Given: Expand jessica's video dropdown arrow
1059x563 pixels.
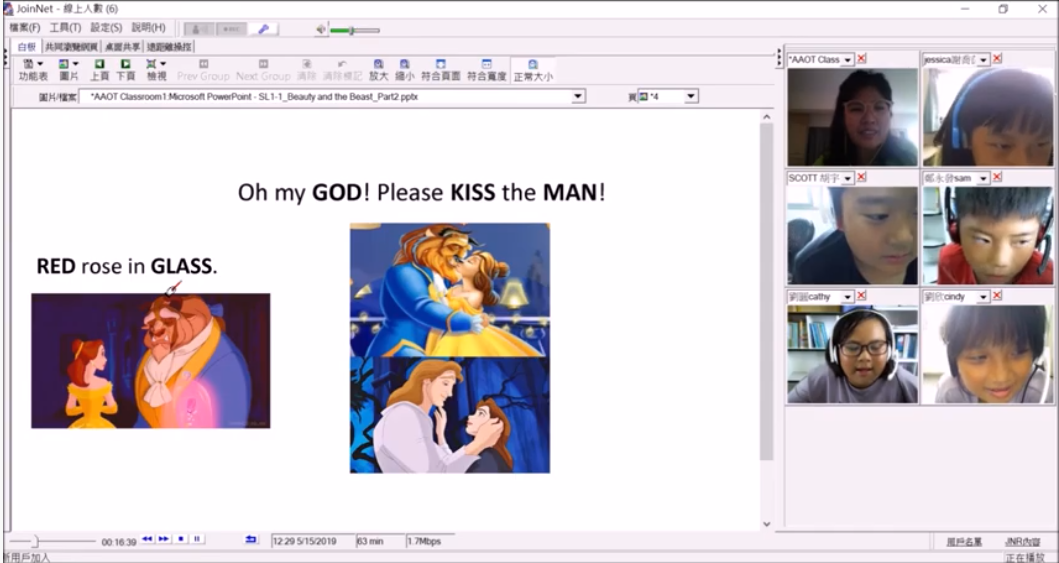Looking at the screenshot, I should (983, 60).
